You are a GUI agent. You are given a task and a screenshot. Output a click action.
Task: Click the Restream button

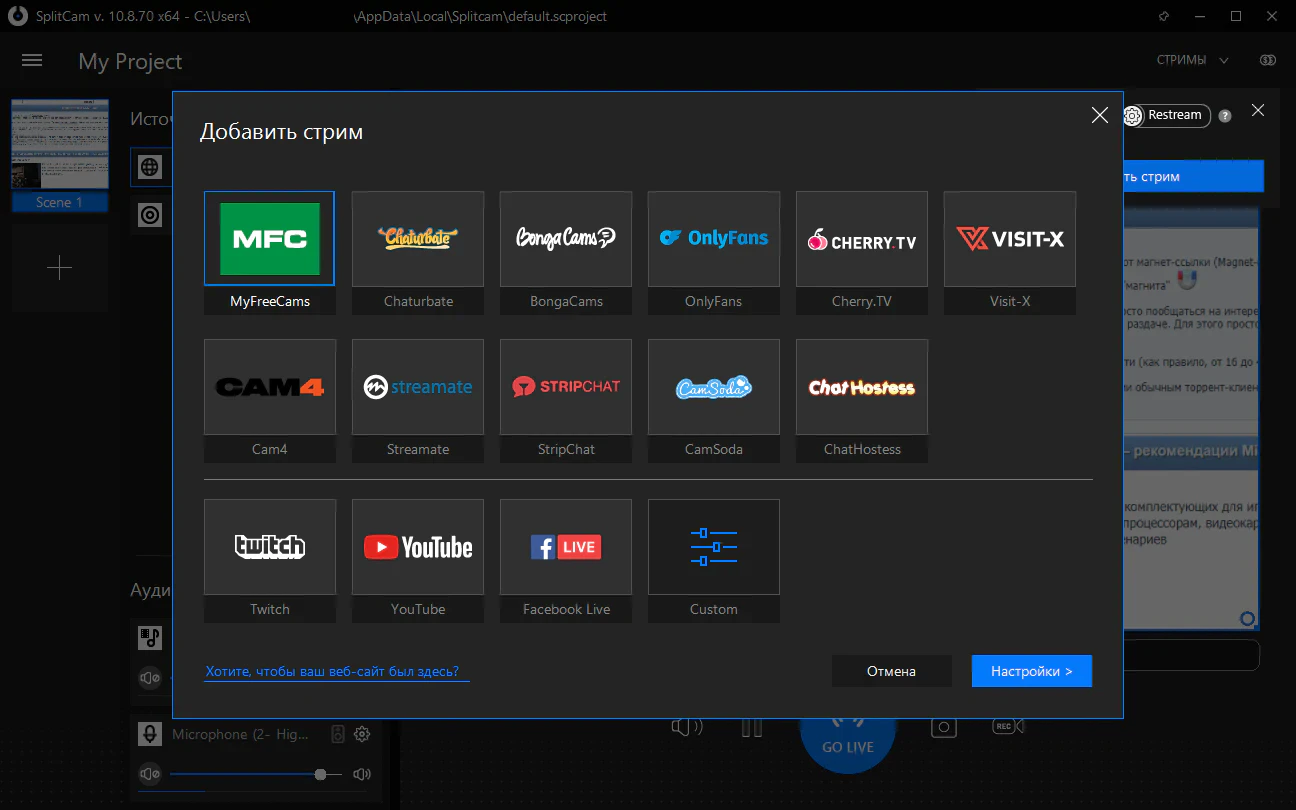tap(1166, 115)
